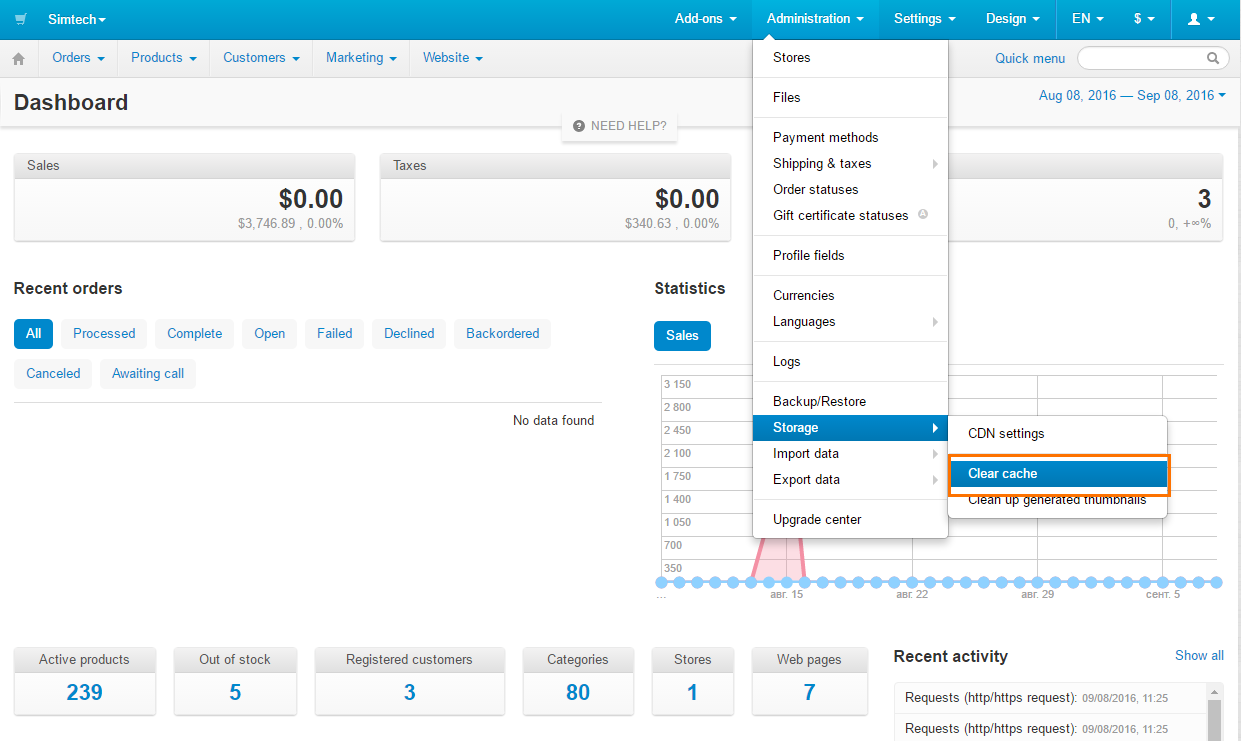The width and height of the screenshot is (1241, 741).
Task: Expand the Orders menu
Action: [x=78, y=58]
